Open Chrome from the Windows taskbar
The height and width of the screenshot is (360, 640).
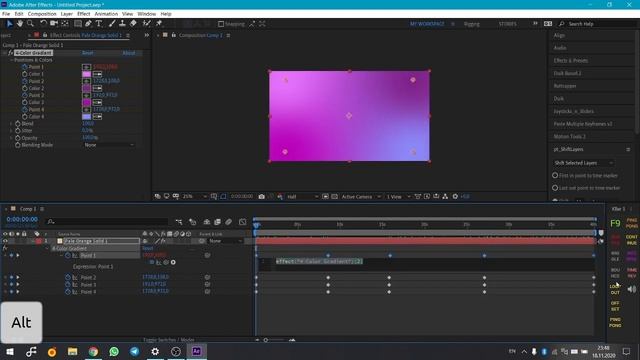[93, 351]
